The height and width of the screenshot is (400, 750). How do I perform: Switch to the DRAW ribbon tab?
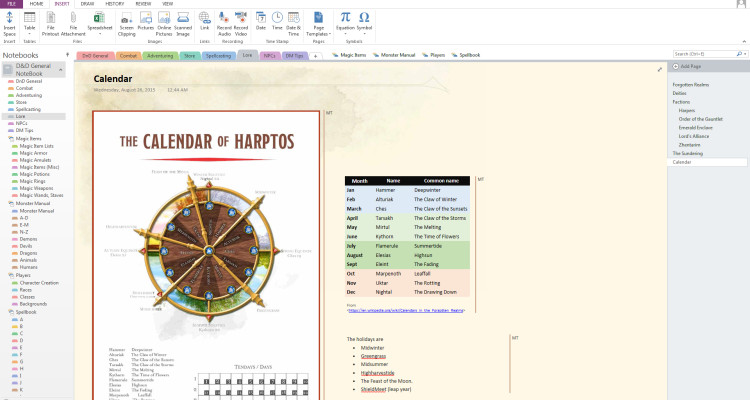pos(87,4)
